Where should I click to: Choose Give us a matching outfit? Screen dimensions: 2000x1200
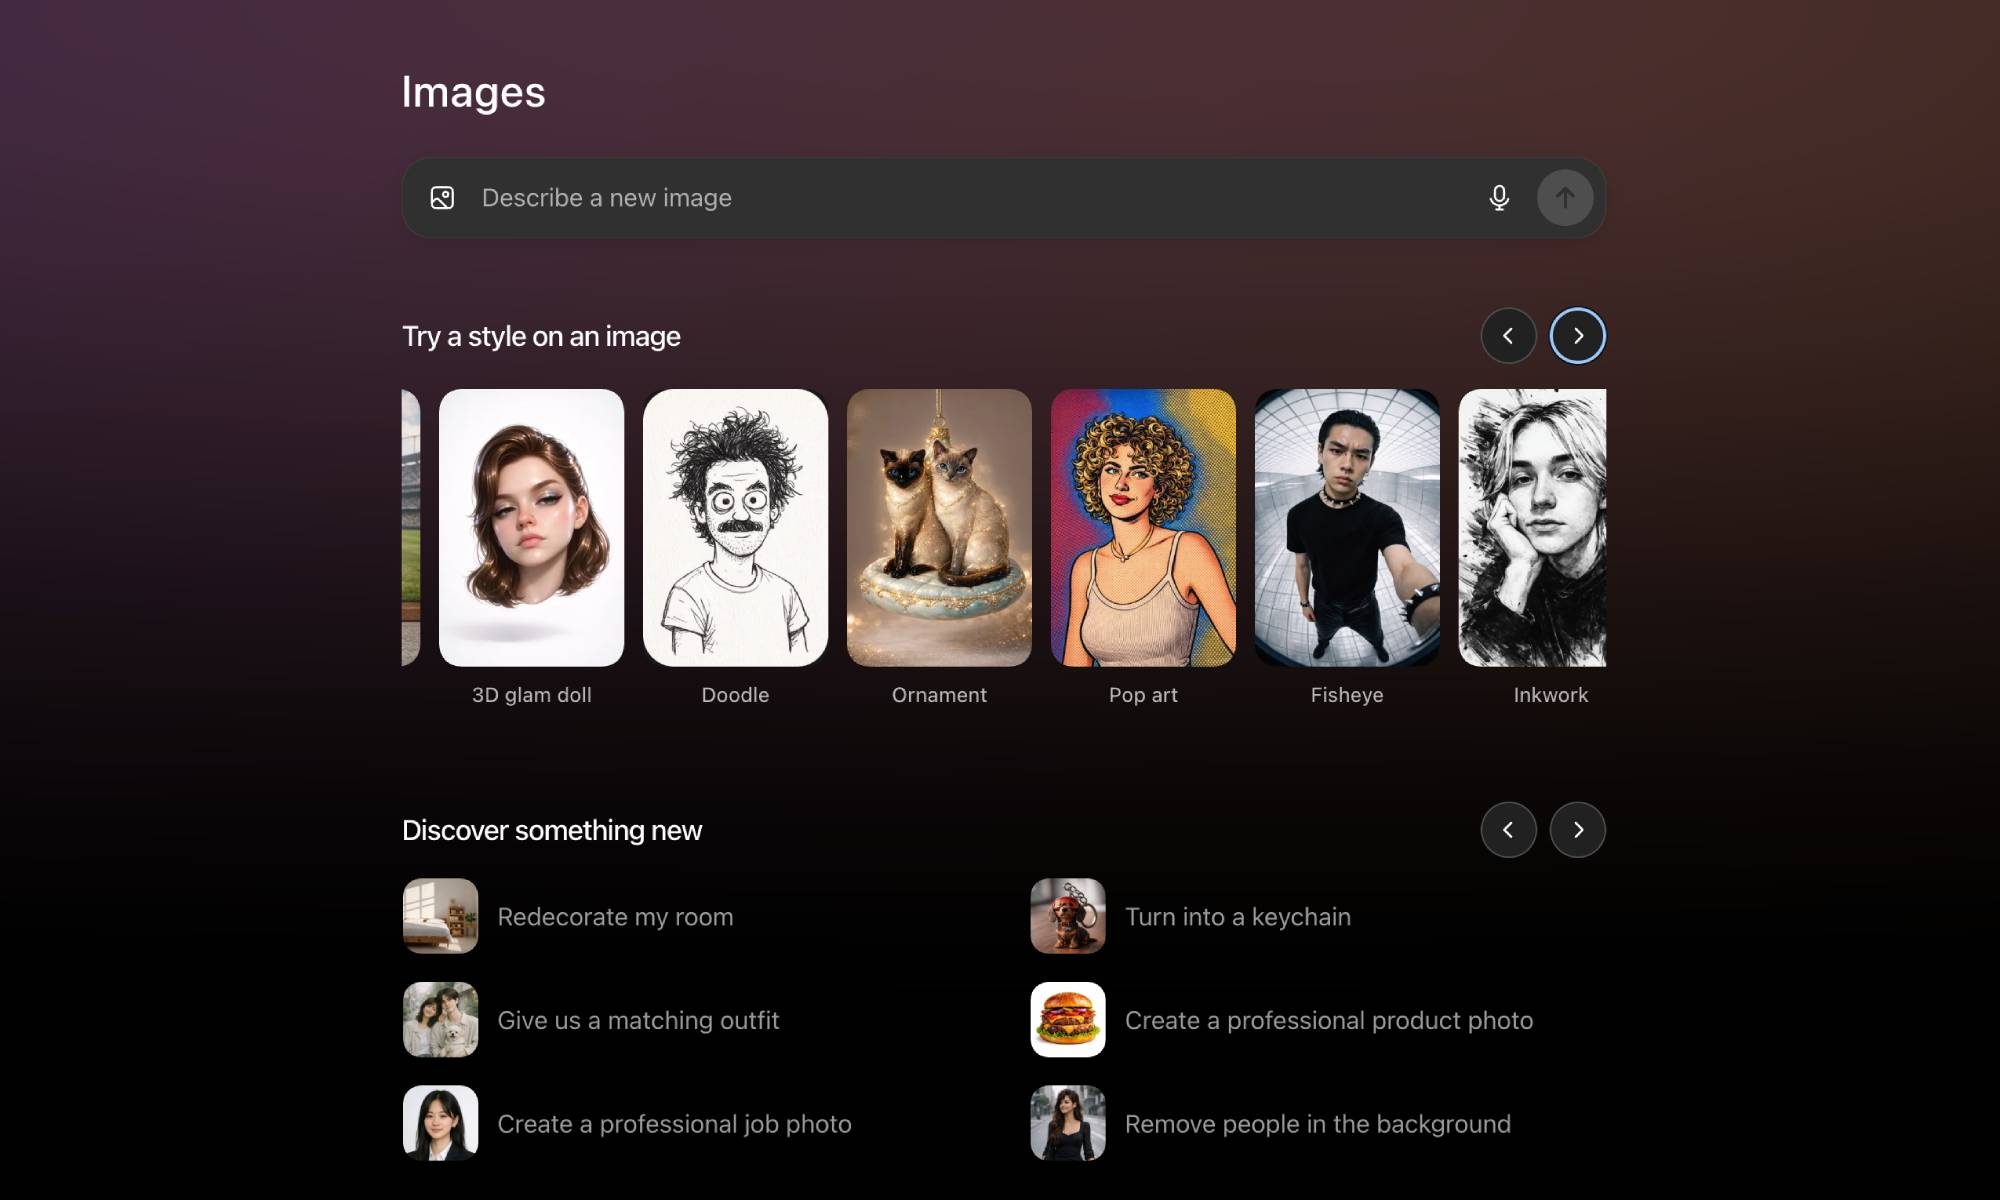click(638, 1020)
